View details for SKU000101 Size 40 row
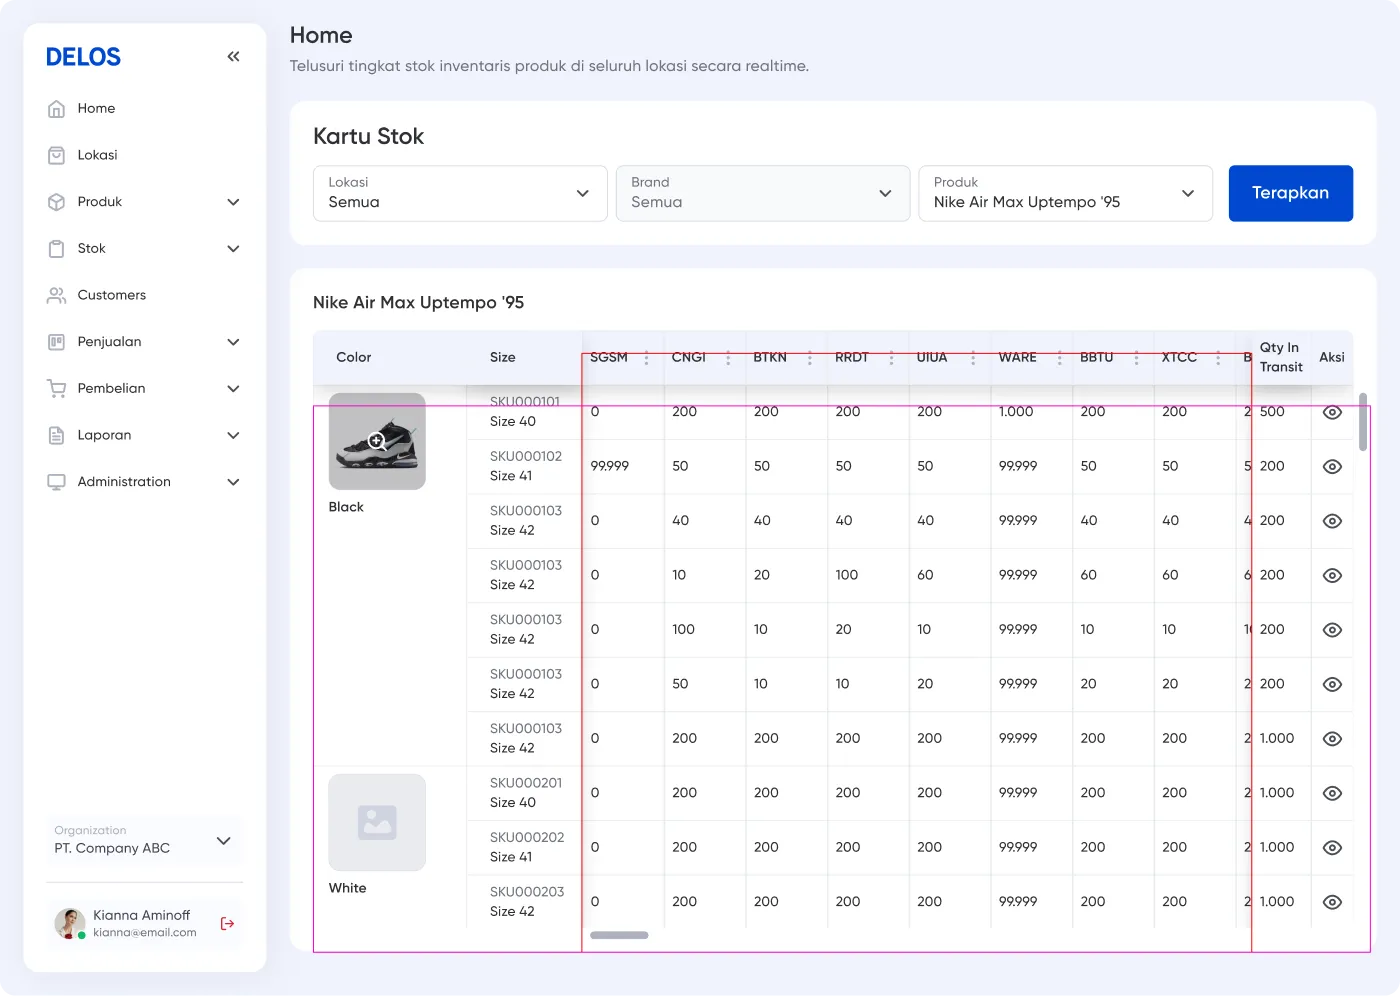The height and width of the screenshot is (996, 1400). (x=1332, y=412)
